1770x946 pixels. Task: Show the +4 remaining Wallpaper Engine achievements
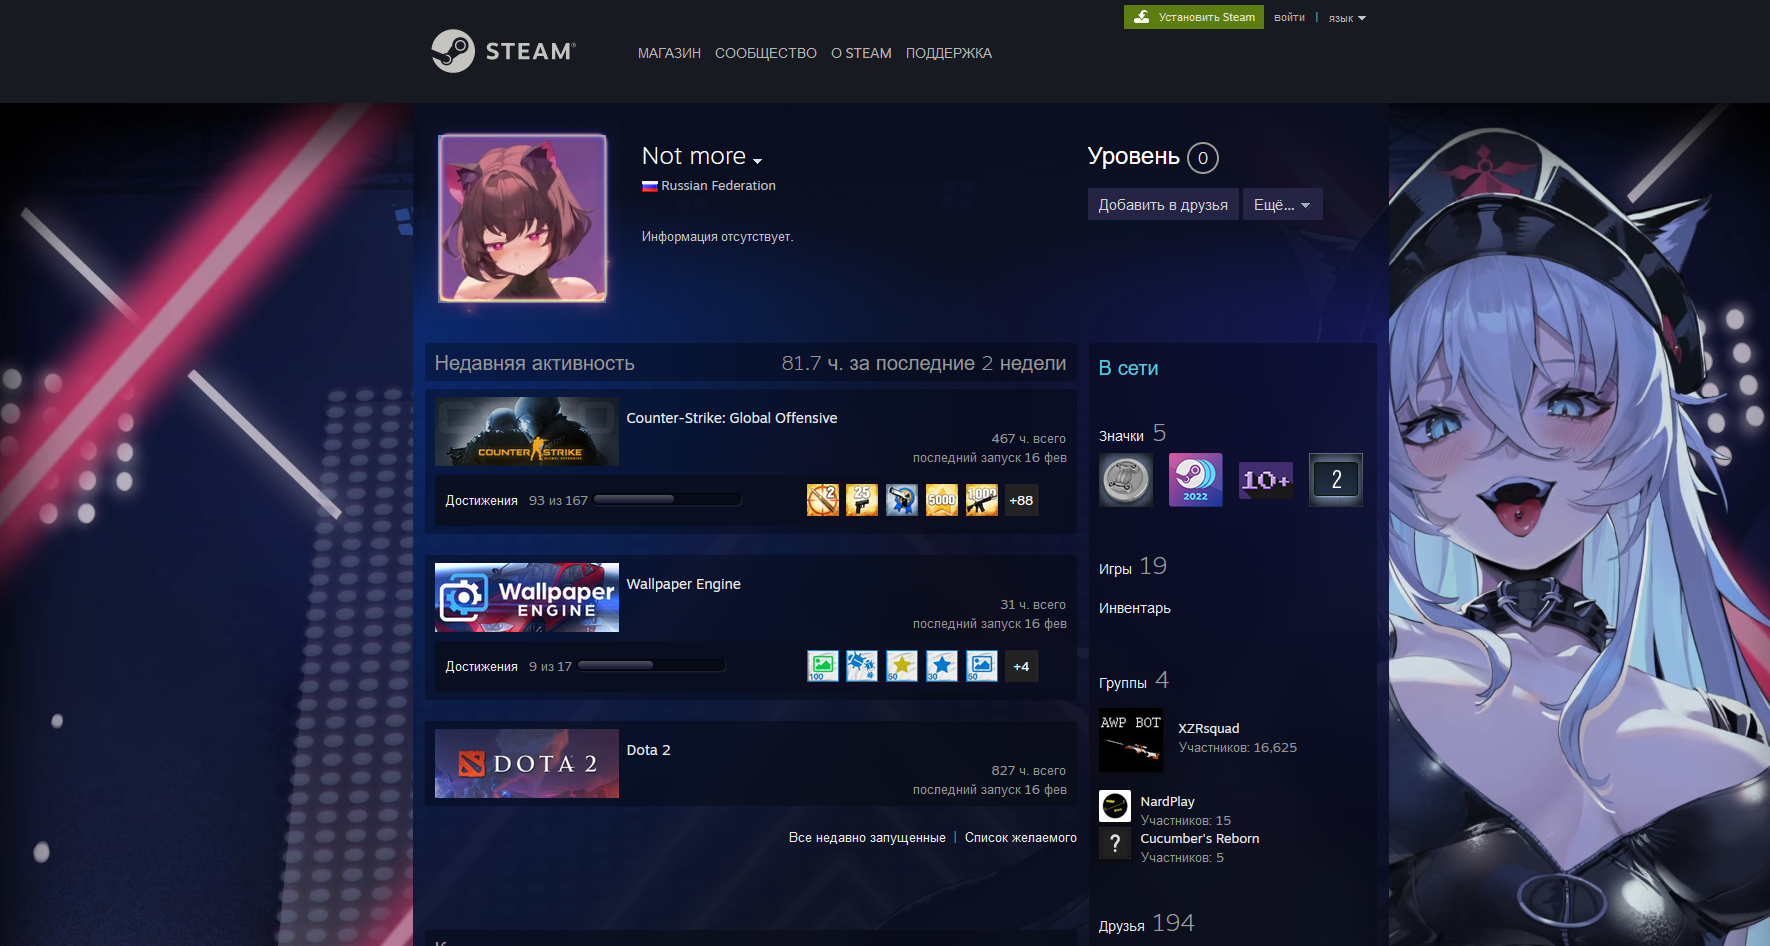click(x=1021, y=666)
